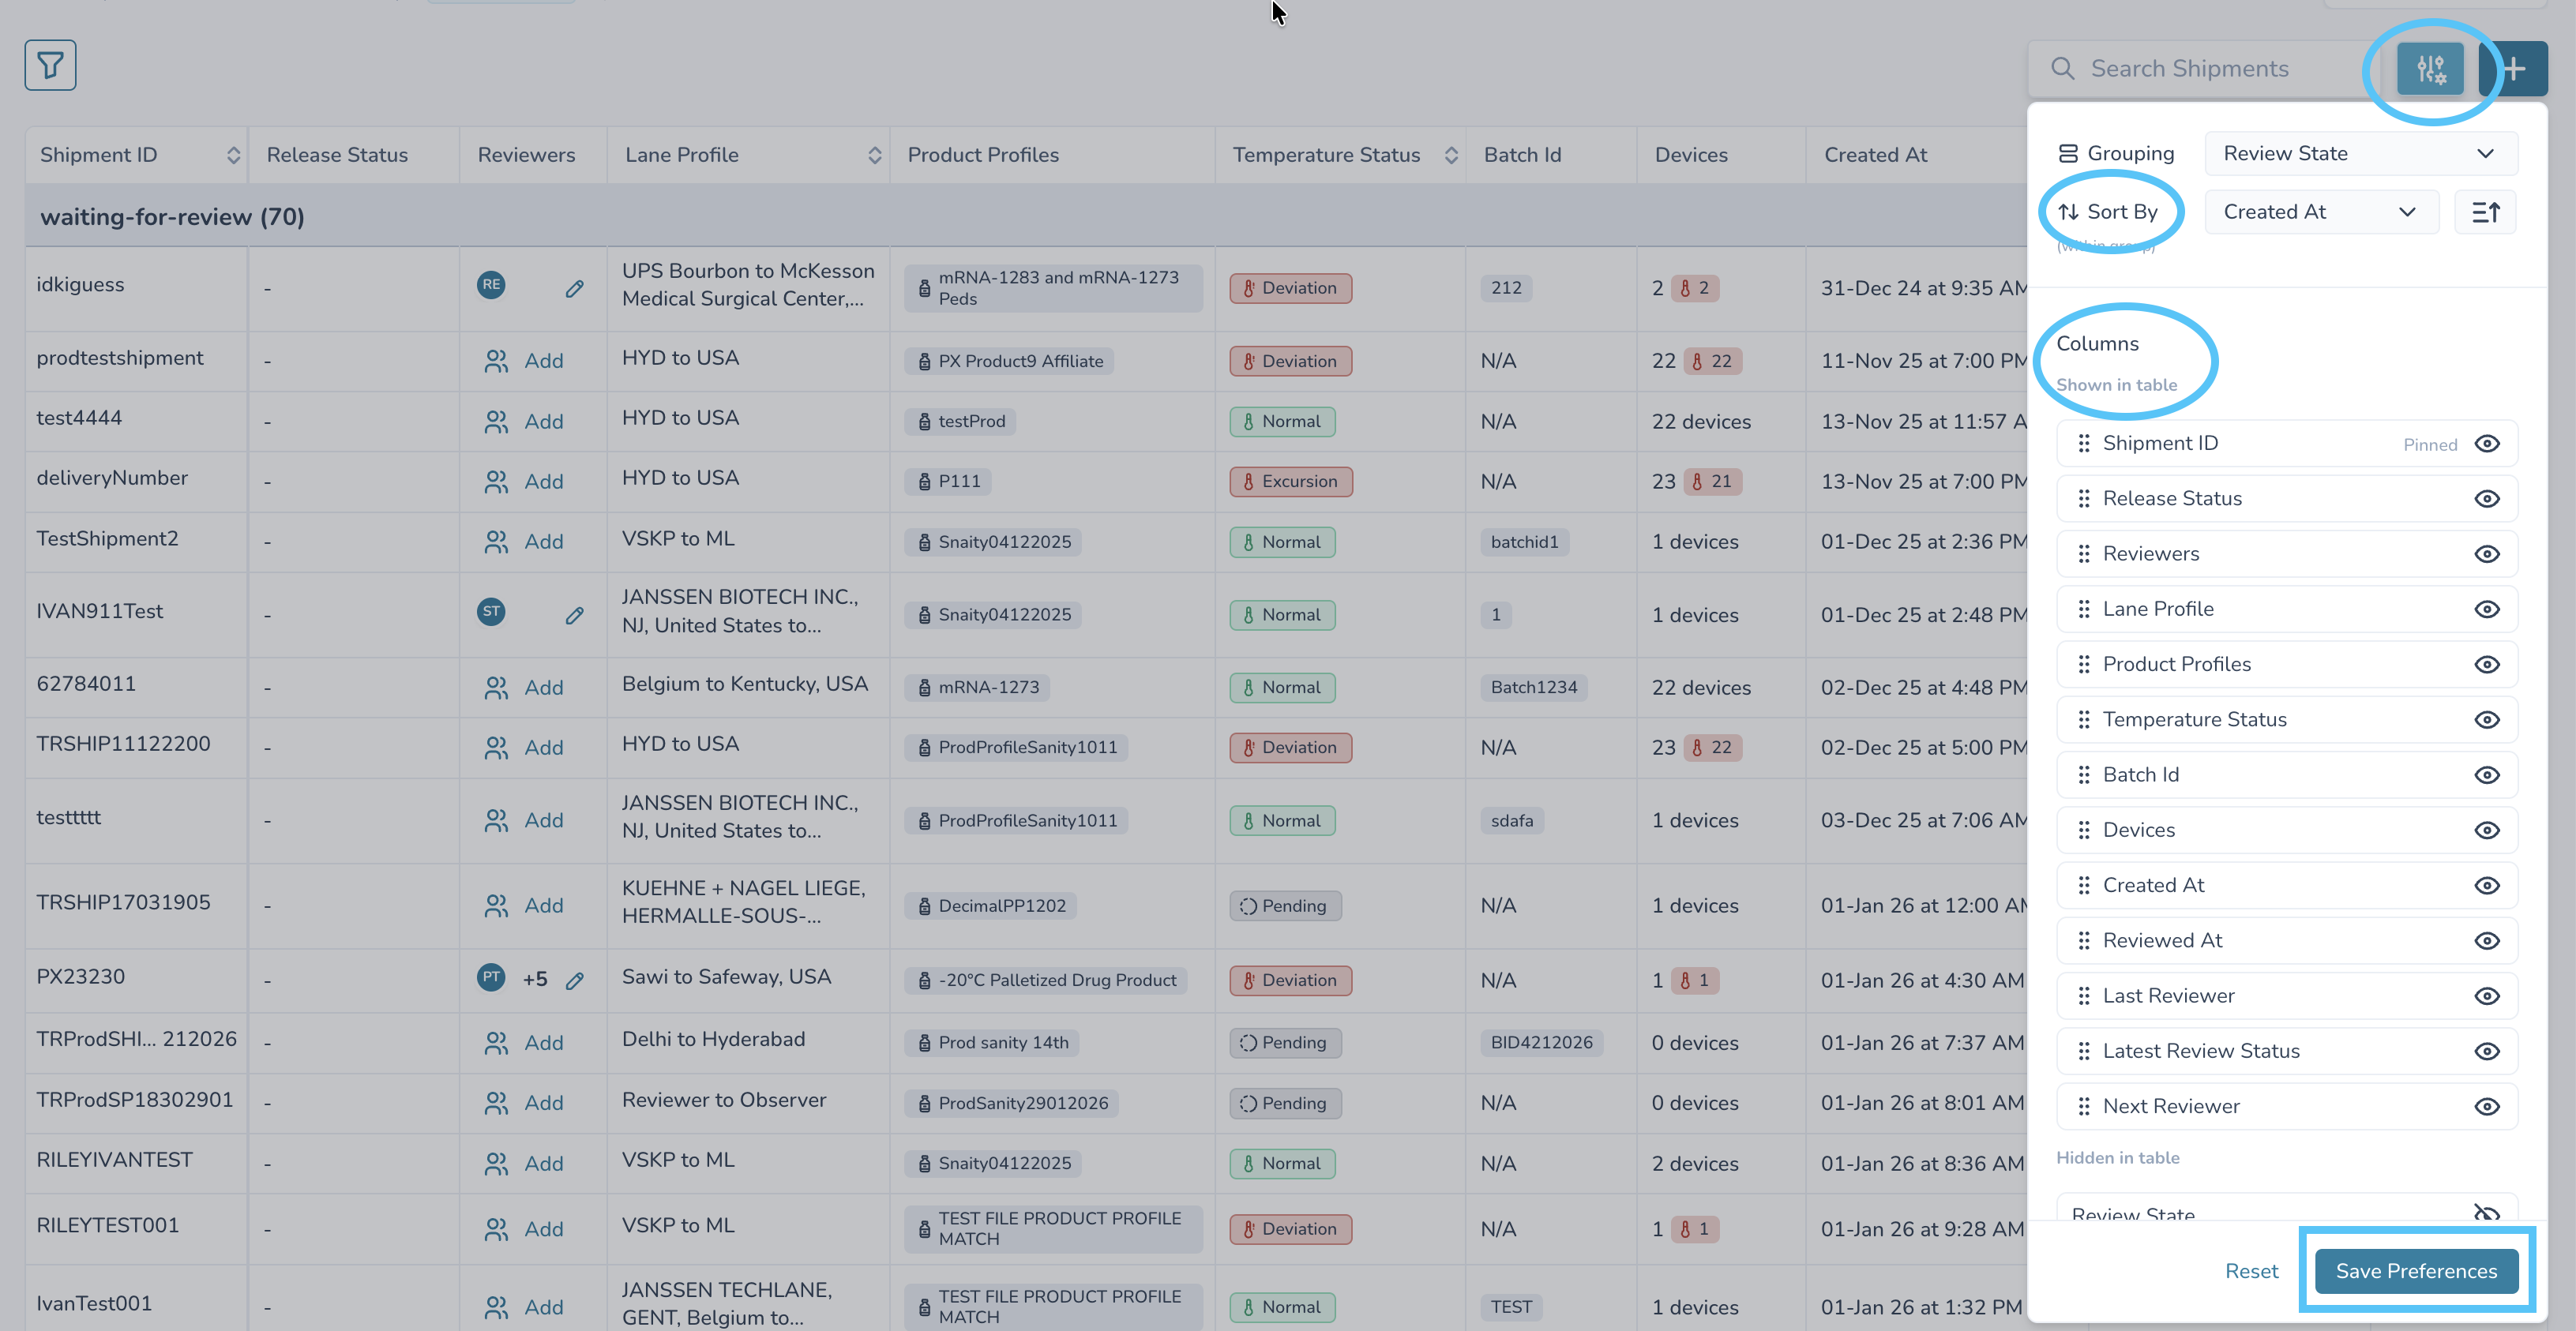Image resolution: width=2576 pixels, height=1331 pixels.
Task: Edit reviewers pencil for idkiguess shipment
Action: tap(574, 289)
